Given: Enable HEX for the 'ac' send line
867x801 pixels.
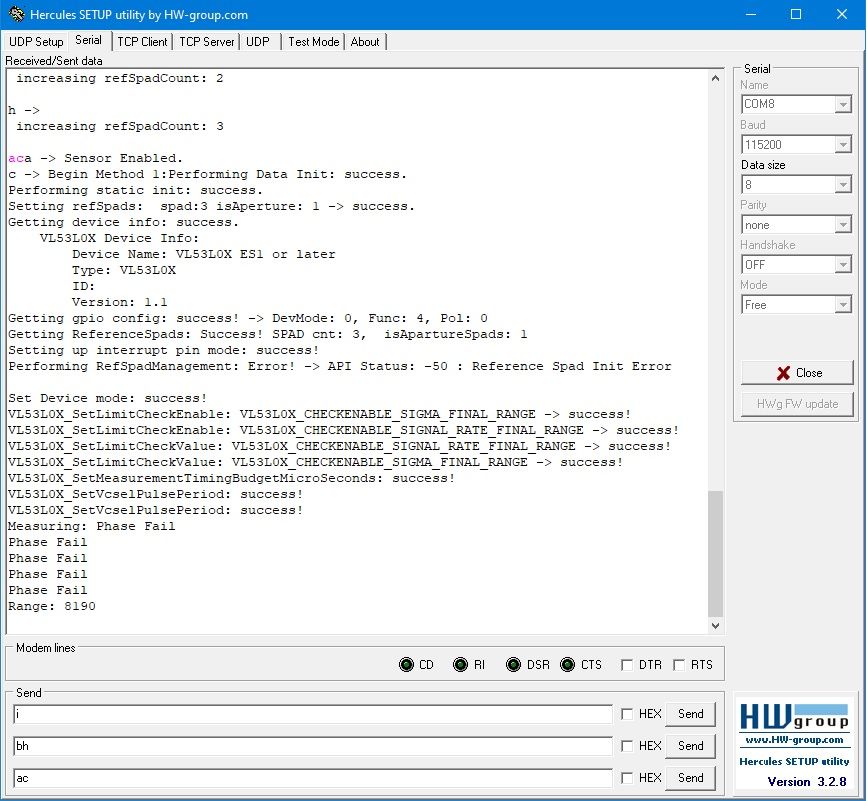Looking at the screenshot, I should (x=626, y=778).
